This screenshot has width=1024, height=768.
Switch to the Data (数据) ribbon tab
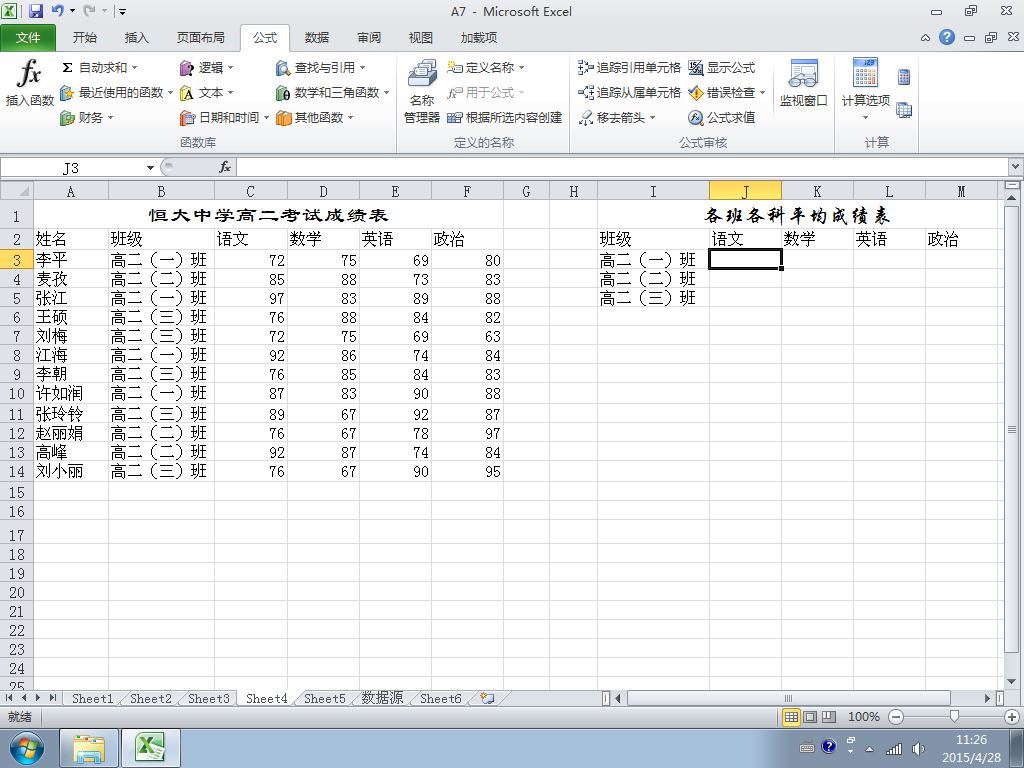pos(317,38)
